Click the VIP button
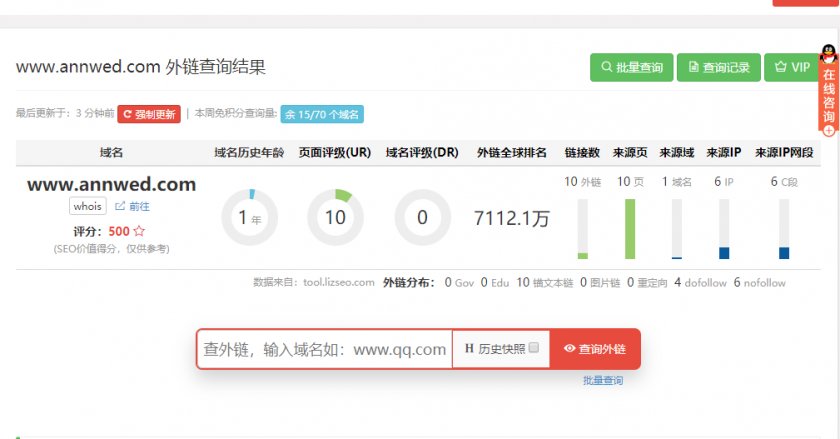The height and width of the screenshot is (439, 840). [791, 67]
